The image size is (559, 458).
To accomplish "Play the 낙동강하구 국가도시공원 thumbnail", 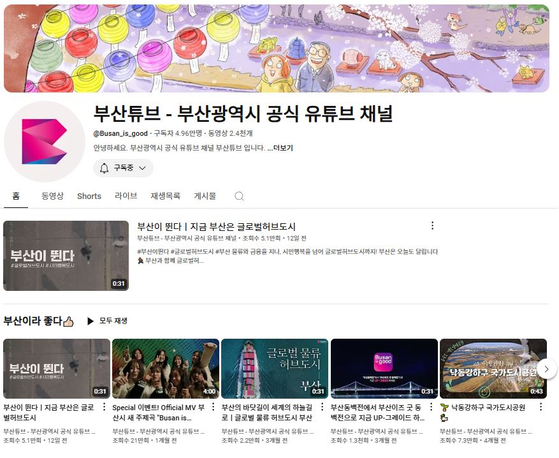I will click(493, 369).
